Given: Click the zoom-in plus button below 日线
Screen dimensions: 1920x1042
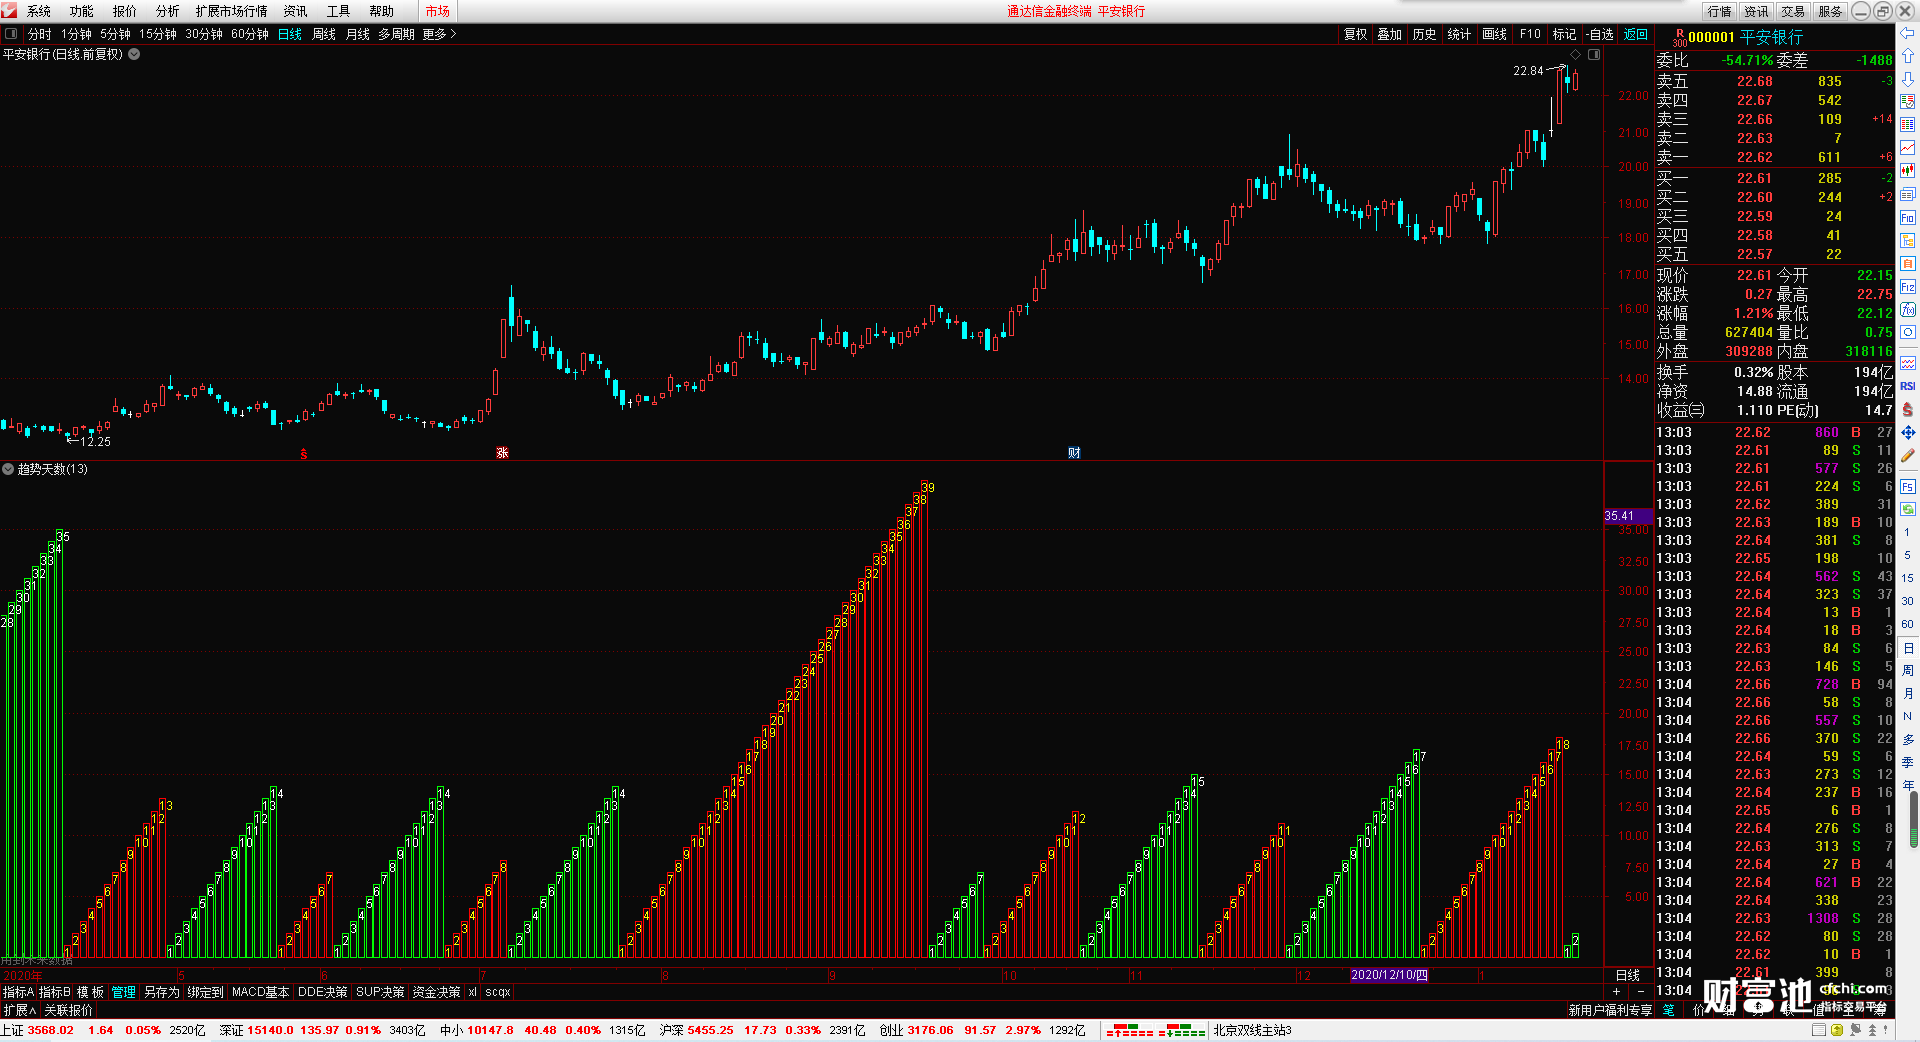Looking at the screenshot, I should click(x=1616, y=991).
